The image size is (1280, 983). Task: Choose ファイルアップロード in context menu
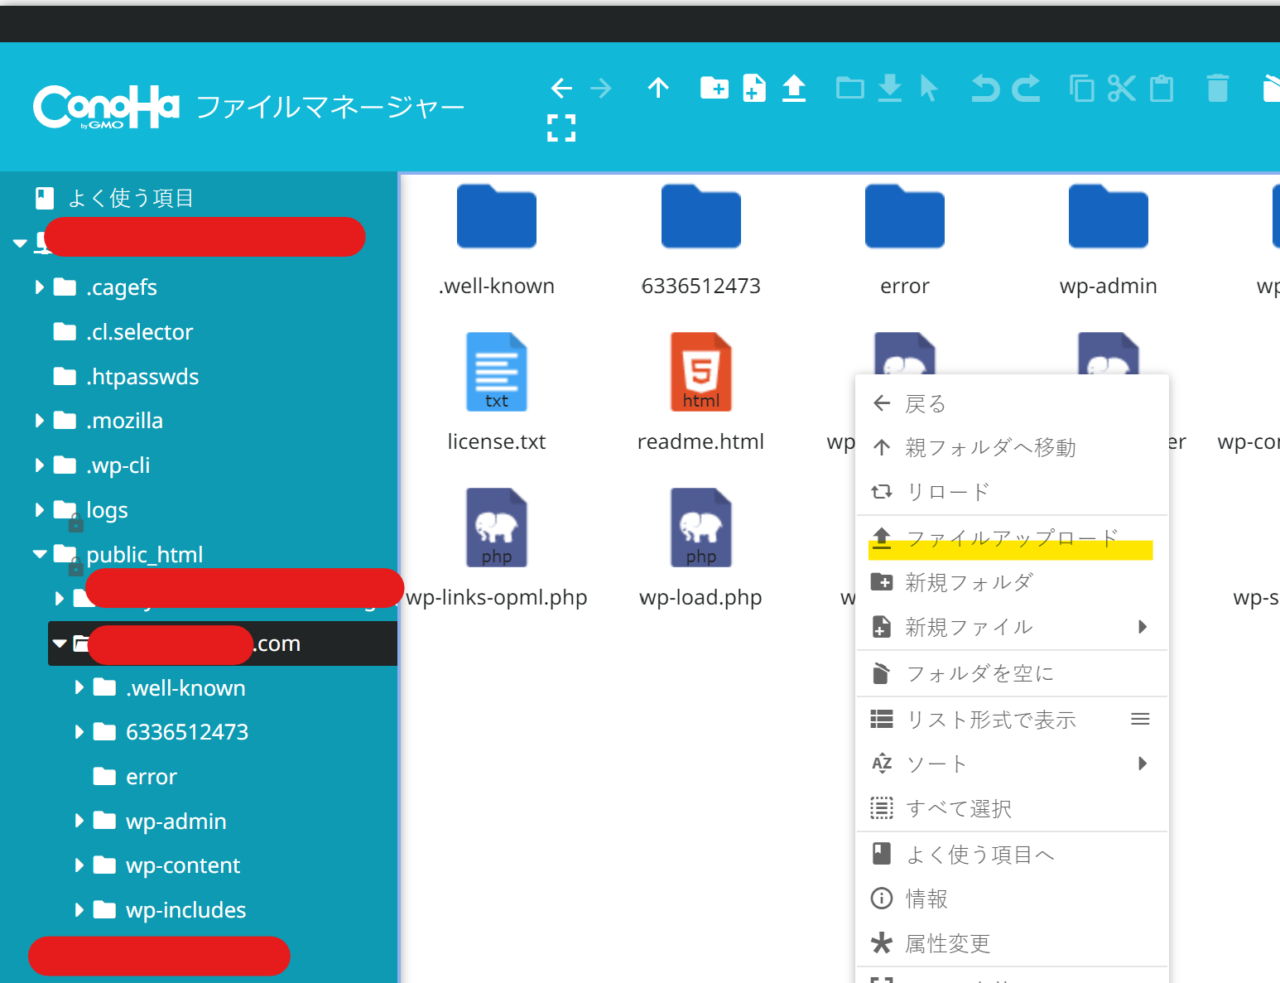[1012, 539]
